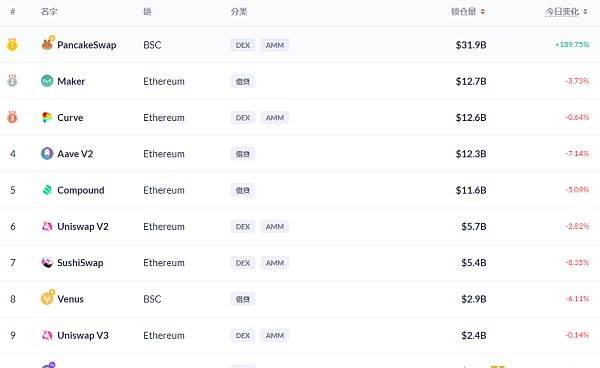
Task: Click the SushiSwap logo icon
Action: coord(47,262)
